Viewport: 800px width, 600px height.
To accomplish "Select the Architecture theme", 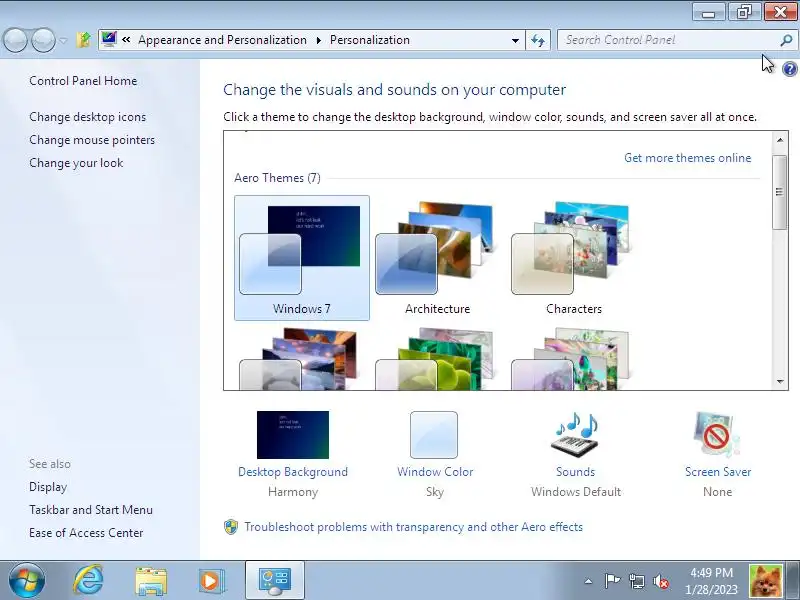I will click(x=437, y=258).
